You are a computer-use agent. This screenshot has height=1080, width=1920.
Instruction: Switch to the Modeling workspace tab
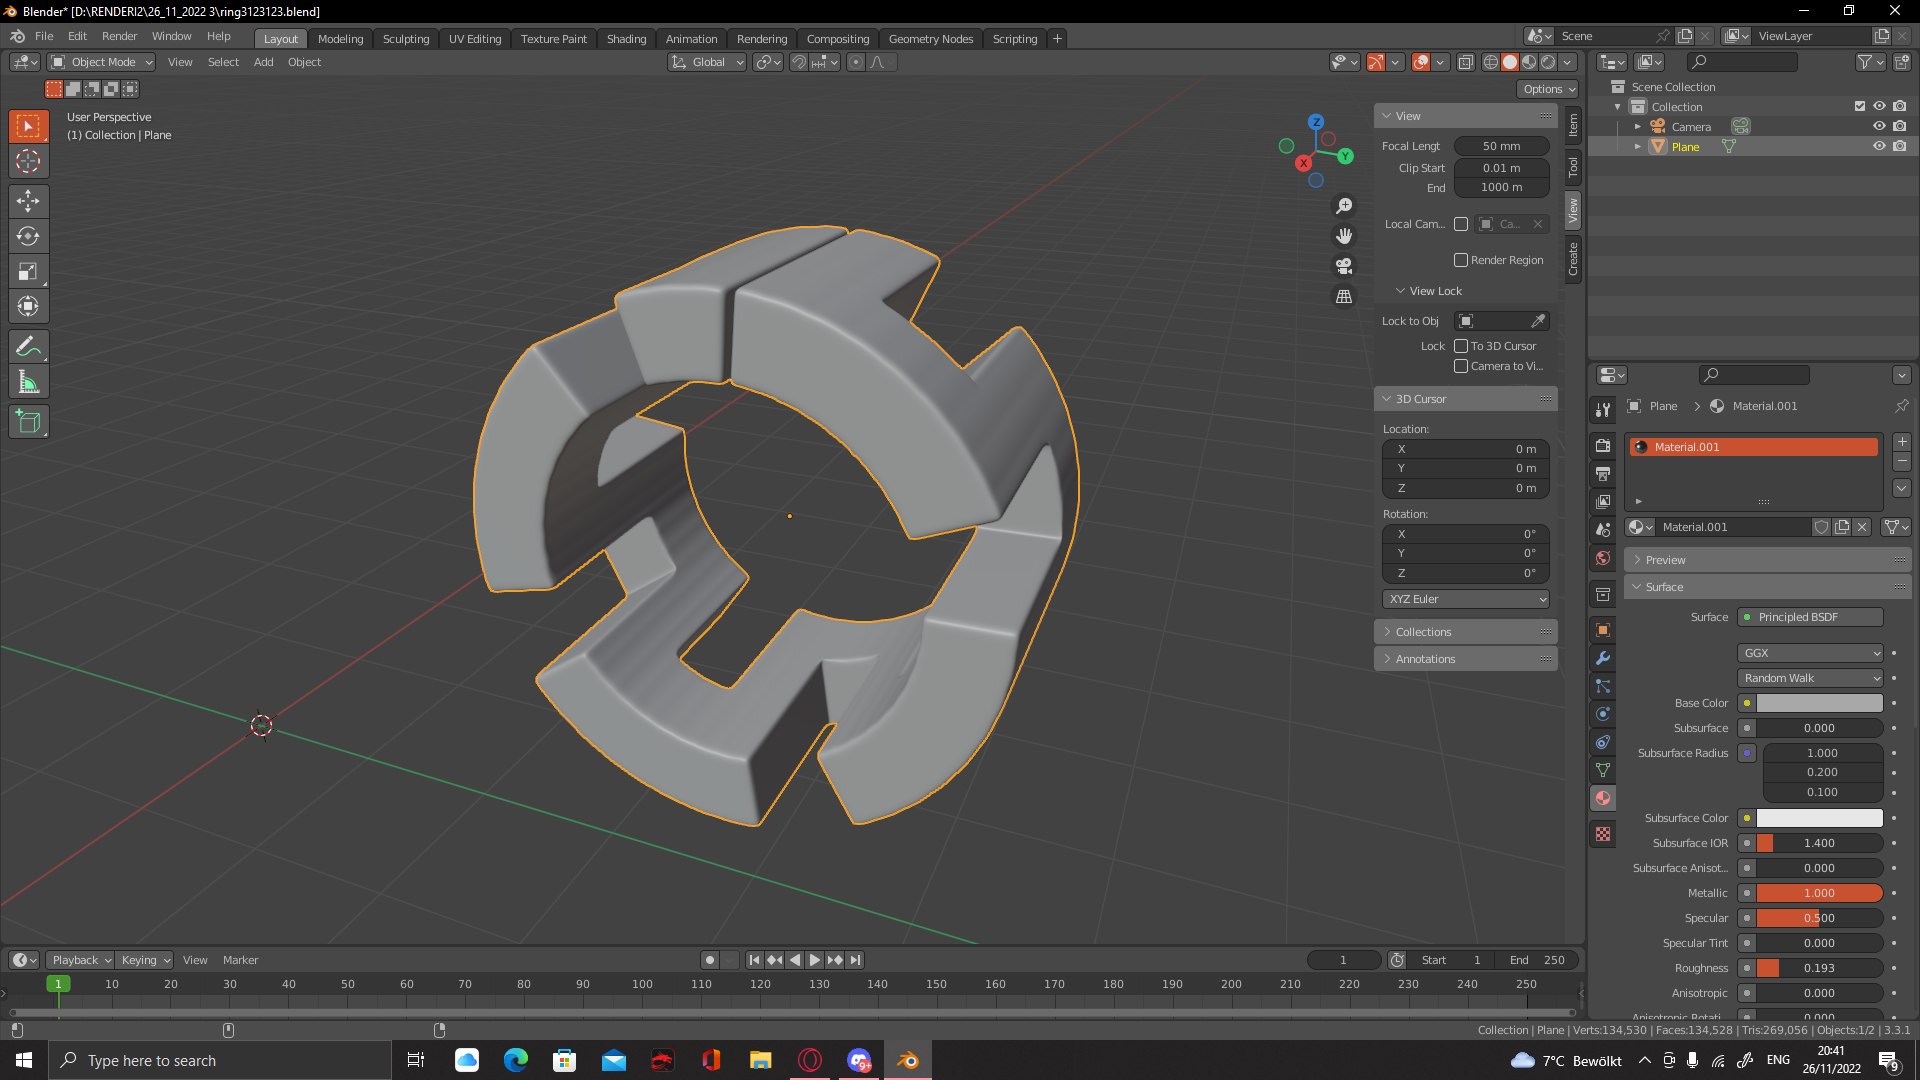coord(340,39)
